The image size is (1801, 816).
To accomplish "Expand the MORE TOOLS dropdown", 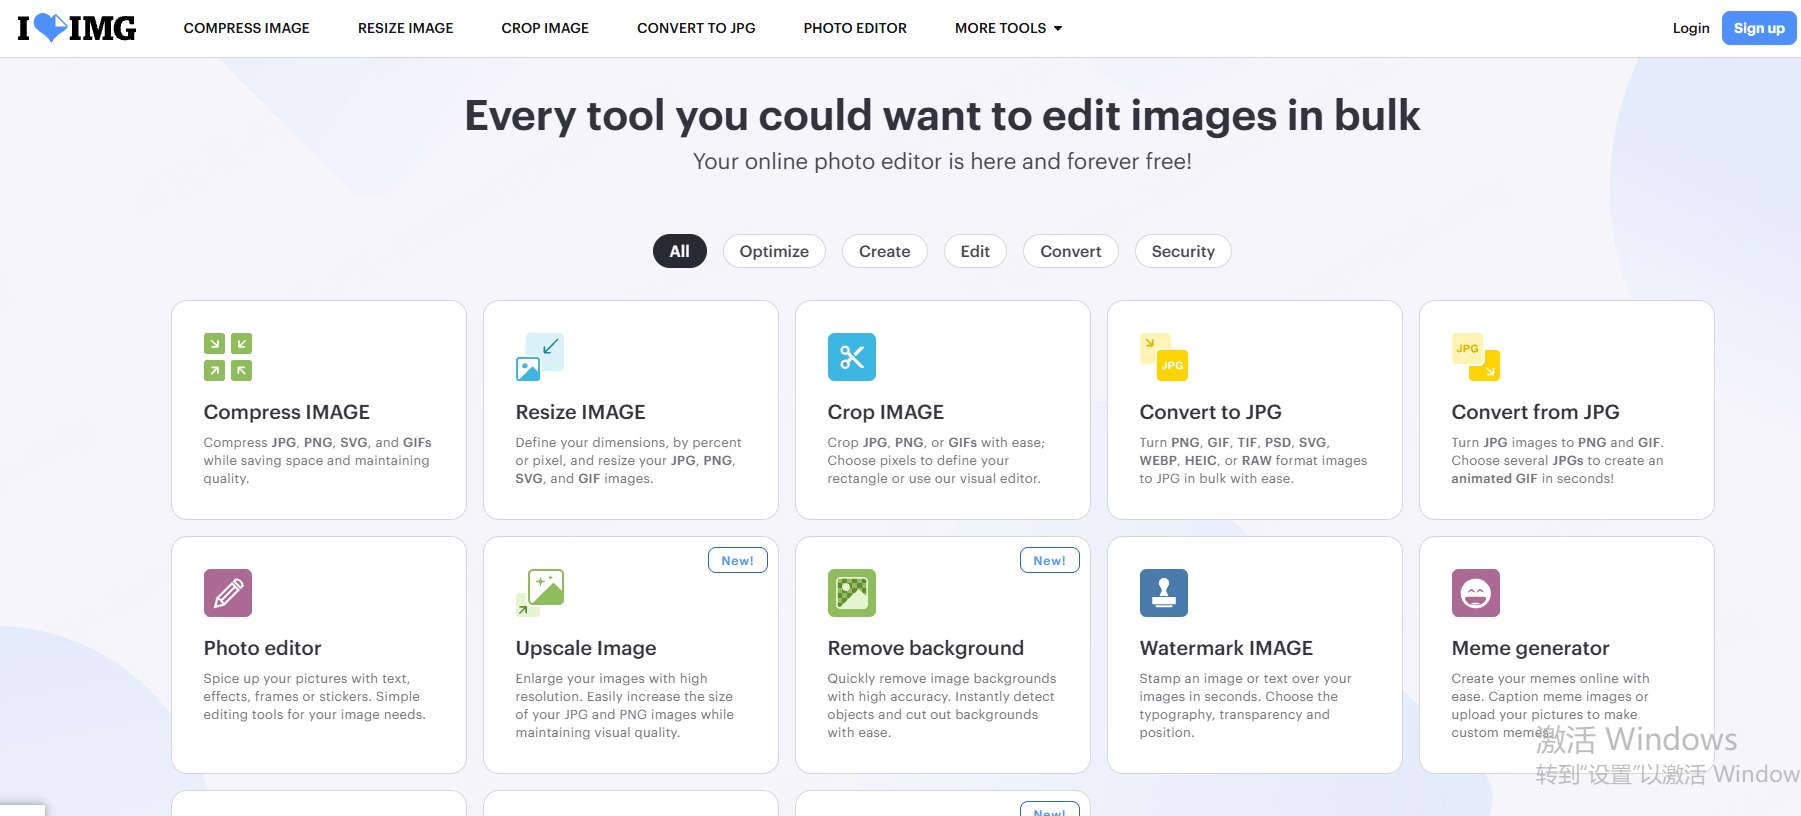I will click(x=1008, y=28).
